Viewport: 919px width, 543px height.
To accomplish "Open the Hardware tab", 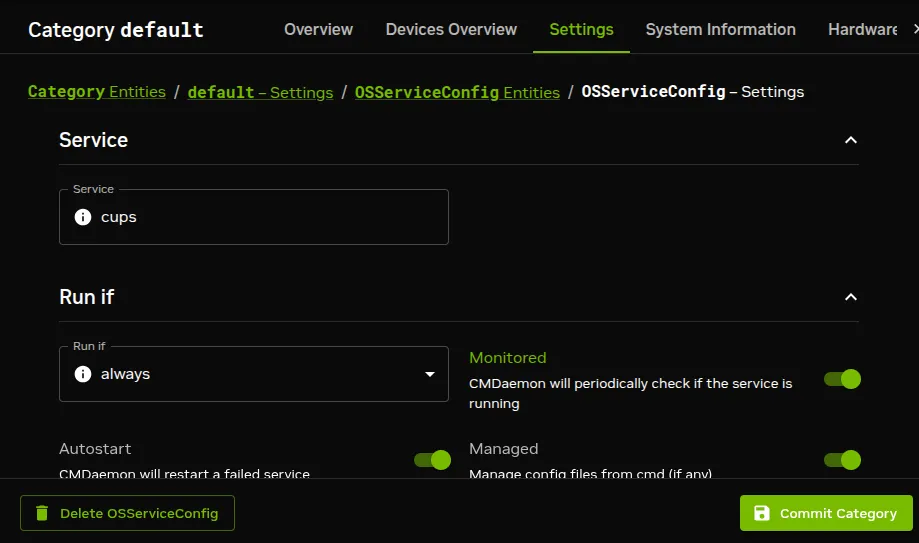I will click(862, 29).
